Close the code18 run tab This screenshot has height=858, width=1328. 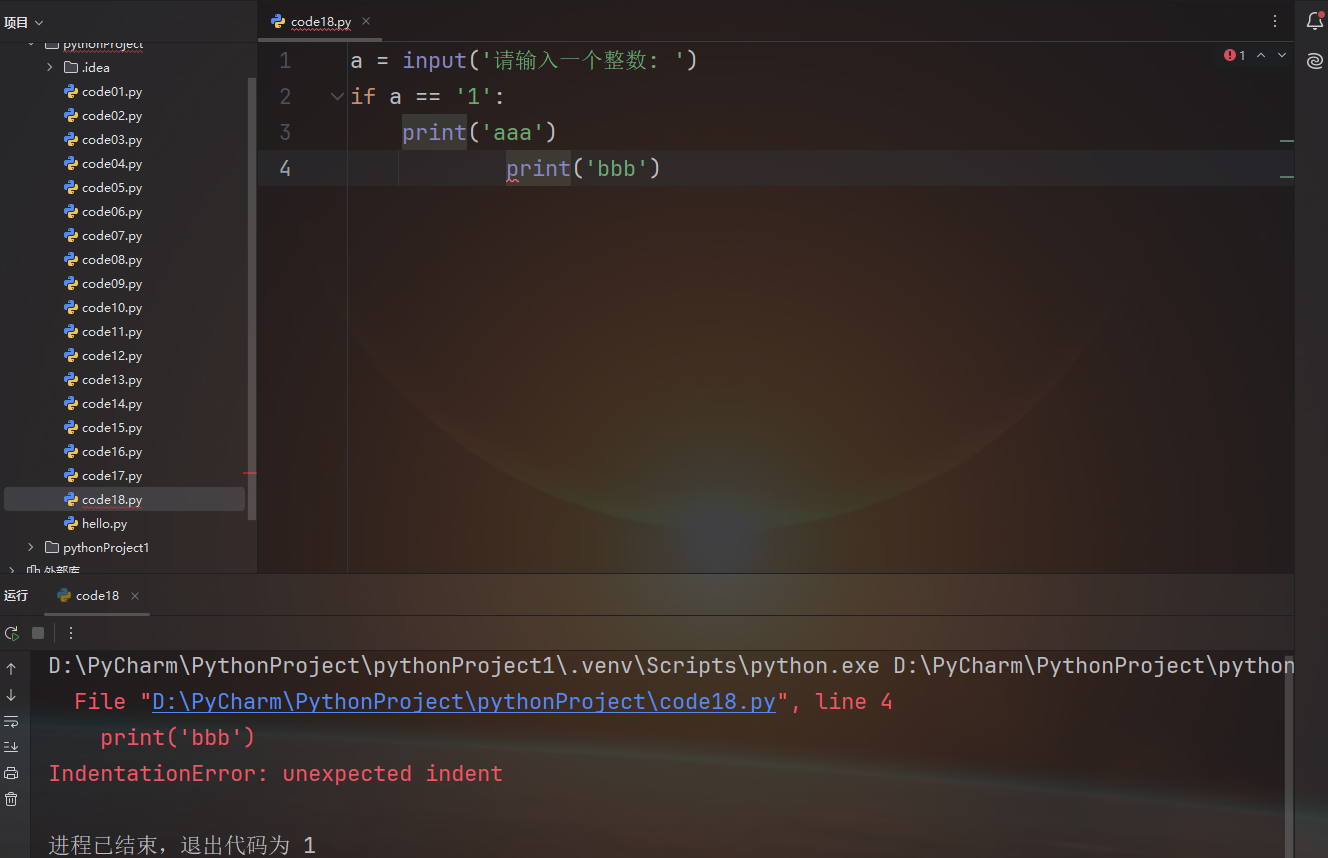[135, 596]
